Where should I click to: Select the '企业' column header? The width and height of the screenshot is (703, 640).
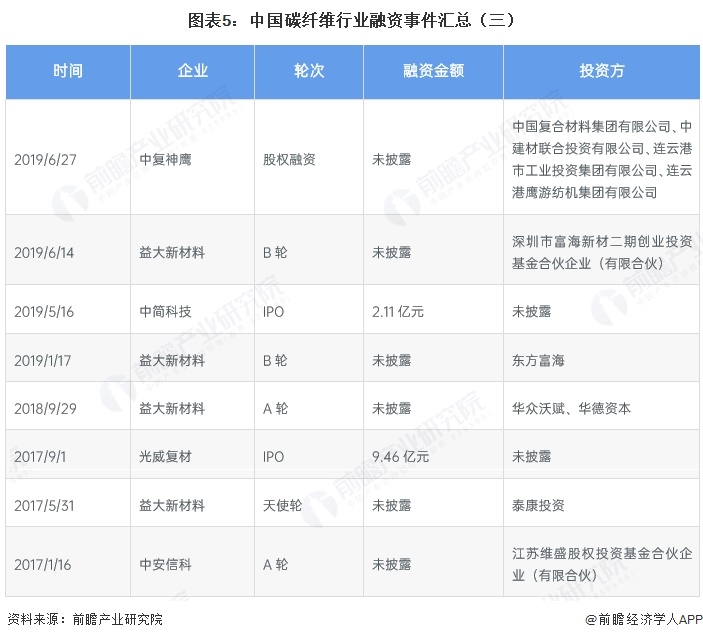point(193,71)
